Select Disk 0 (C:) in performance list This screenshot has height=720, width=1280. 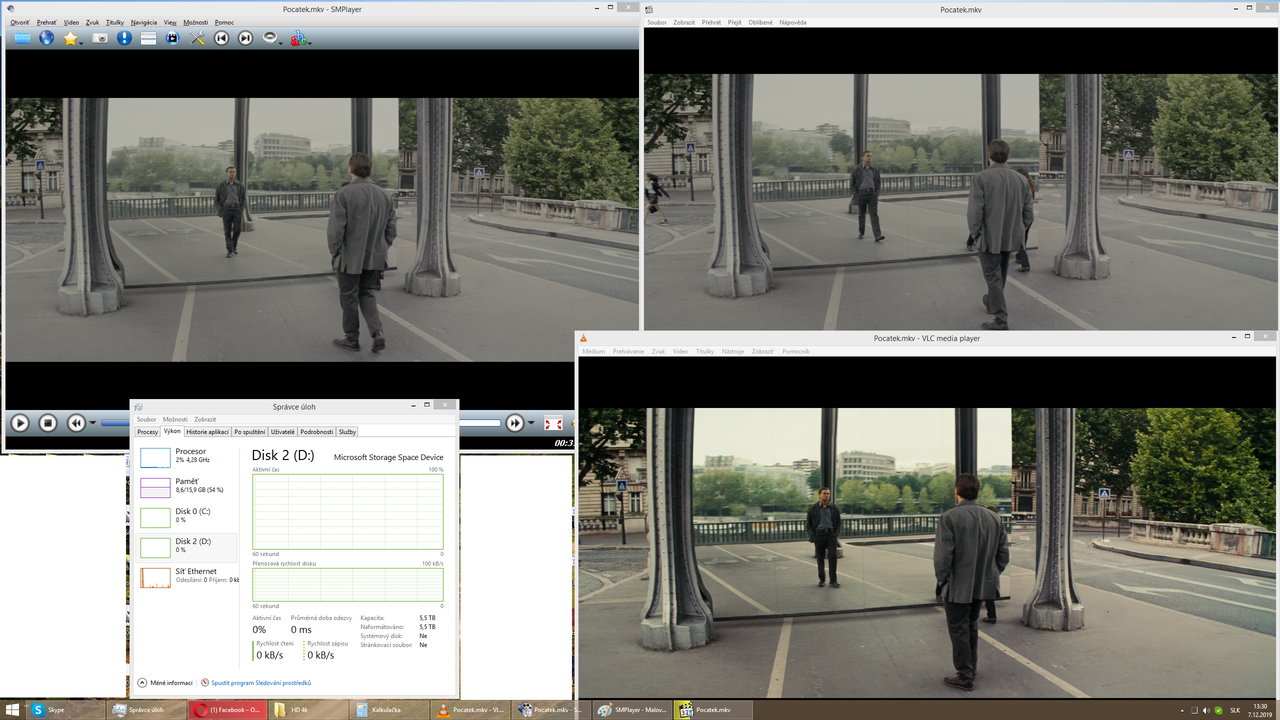pos(187,517)
